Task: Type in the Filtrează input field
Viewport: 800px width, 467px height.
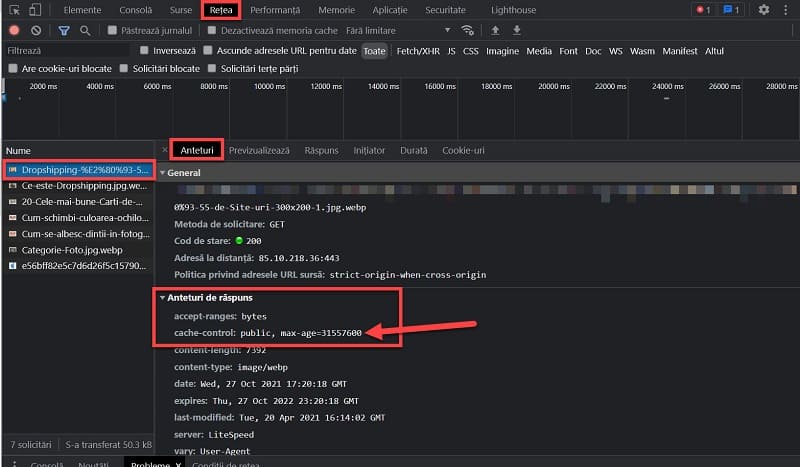Action: [x=65, y=50]
